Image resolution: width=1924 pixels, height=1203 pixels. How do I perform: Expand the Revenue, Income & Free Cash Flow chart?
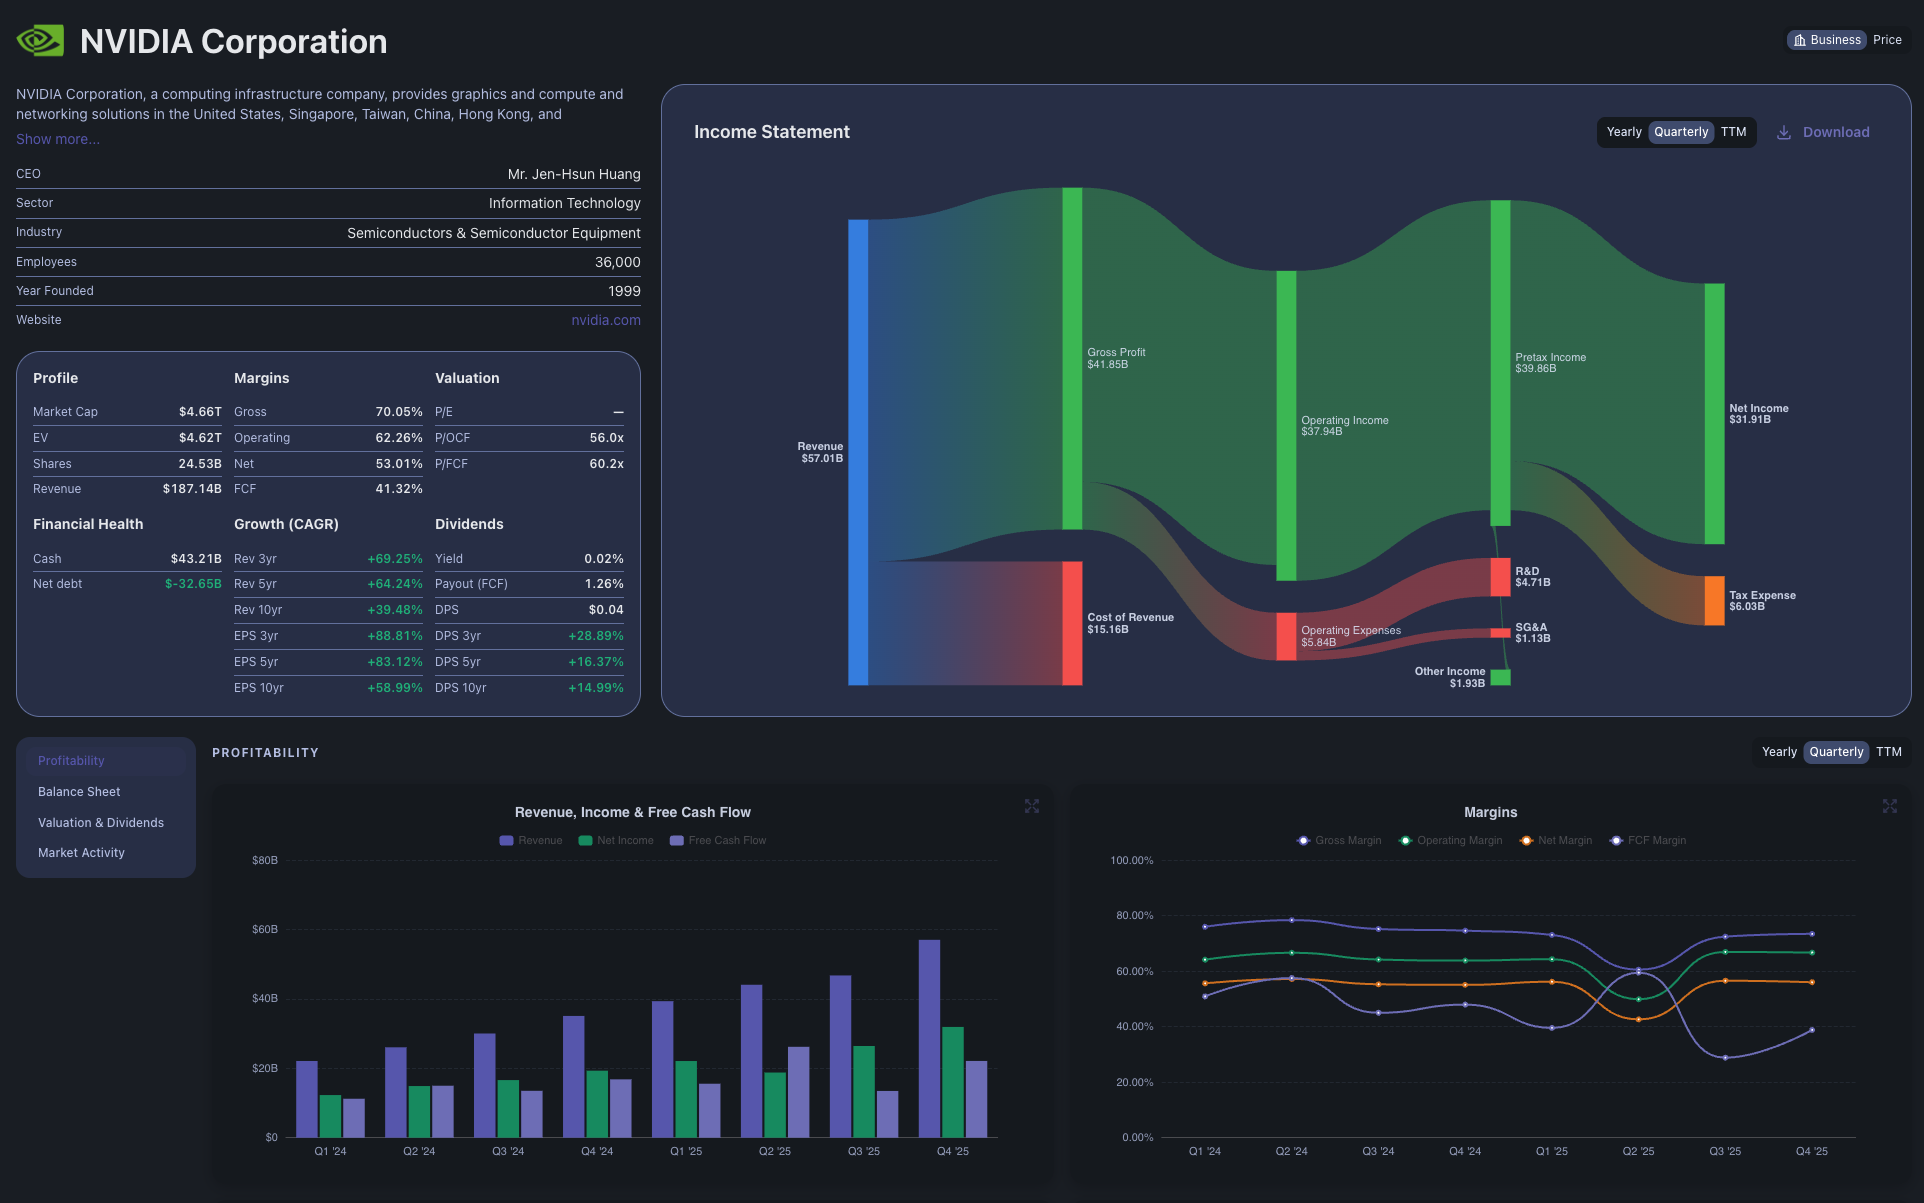coord(1032,806)
